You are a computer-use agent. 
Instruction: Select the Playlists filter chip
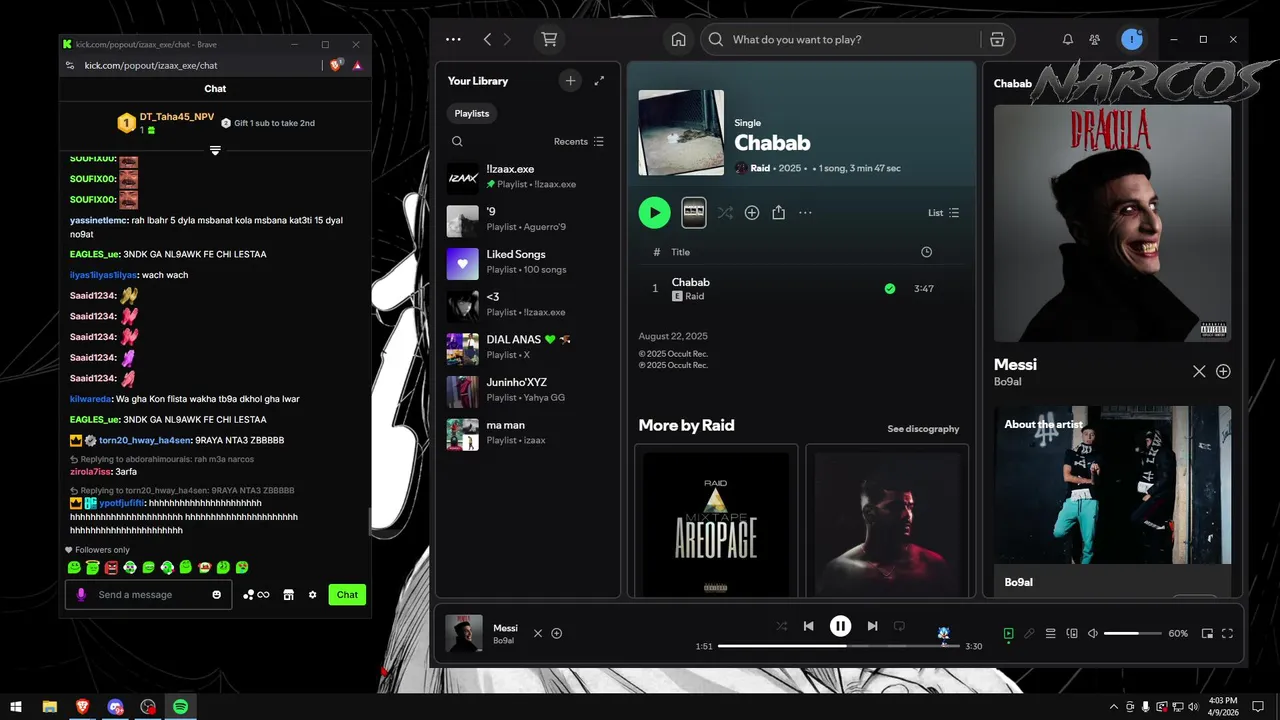pos(472,113)
